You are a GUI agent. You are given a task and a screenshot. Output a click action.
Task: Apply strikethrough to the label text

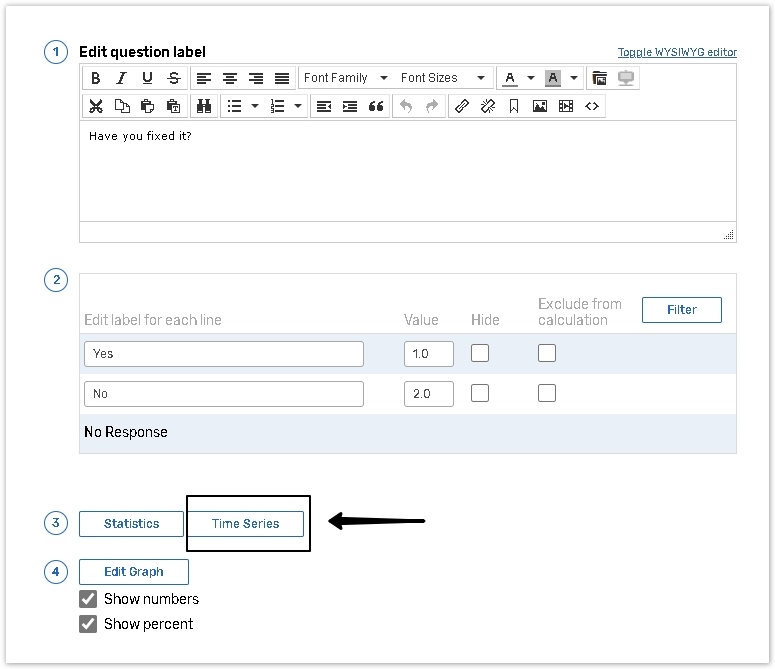[x=174, y=78]
